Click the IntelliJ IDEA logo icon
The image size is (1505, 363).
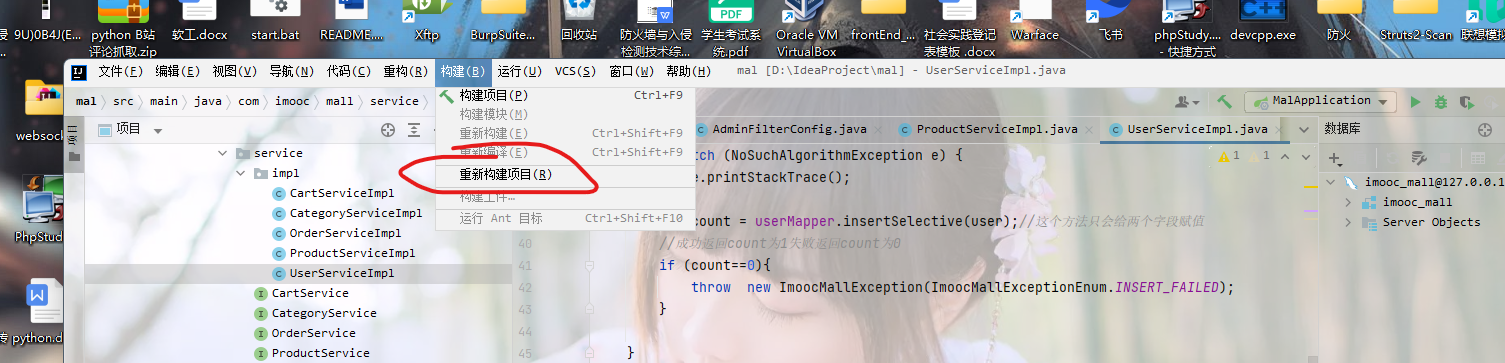point(78,72)
